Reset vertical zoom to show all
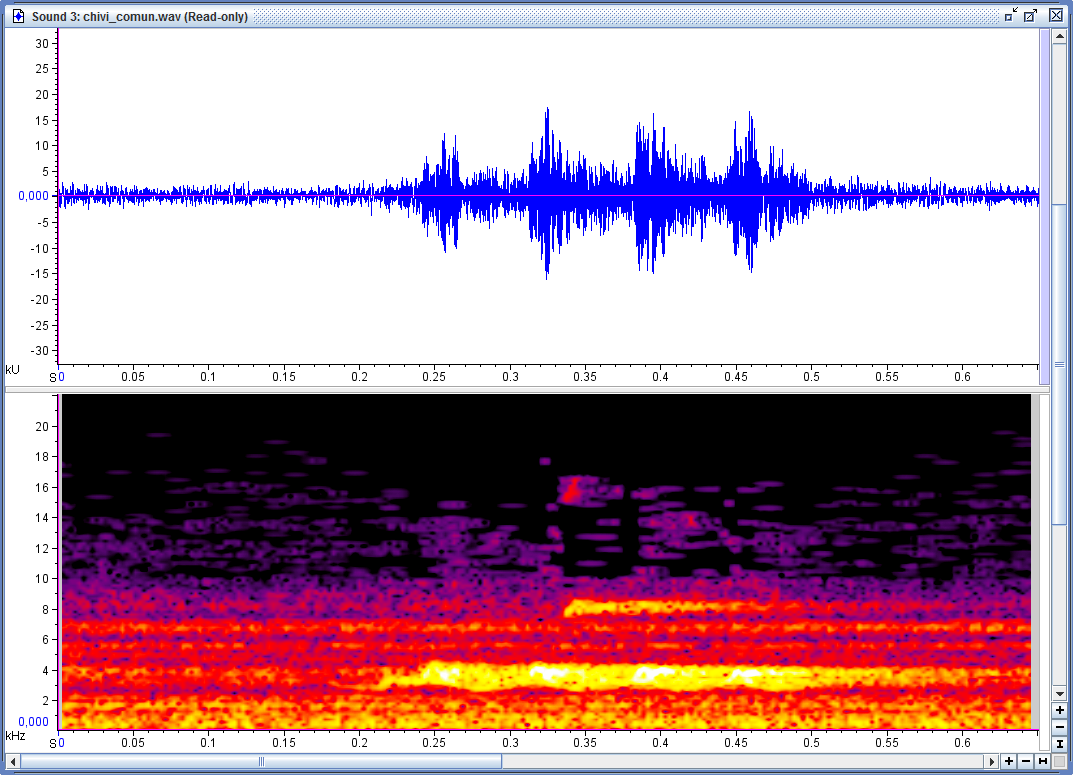 point(1059,744)
